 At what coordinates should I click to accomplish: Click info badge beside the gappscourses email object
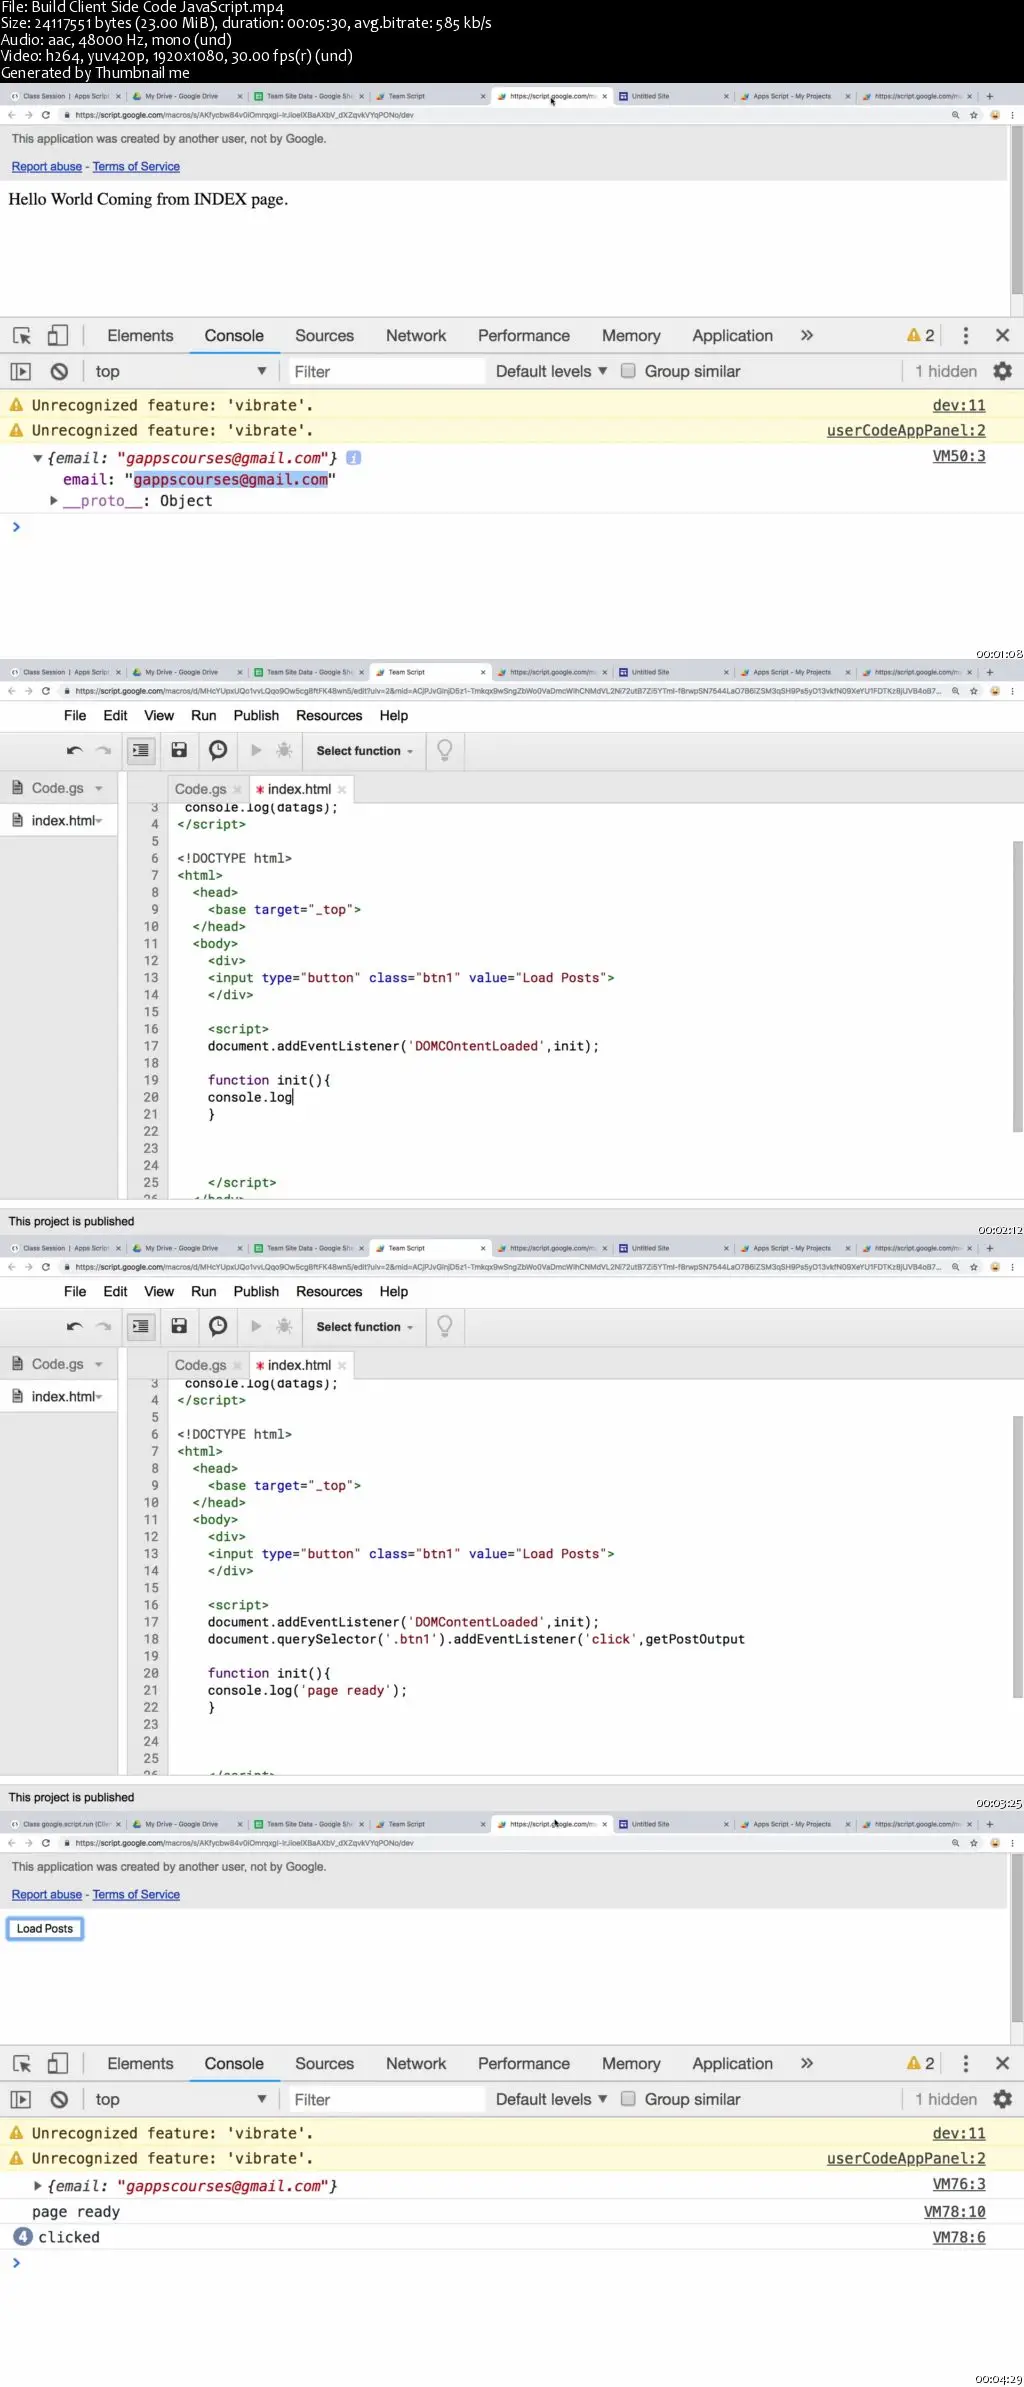(353, 458)
